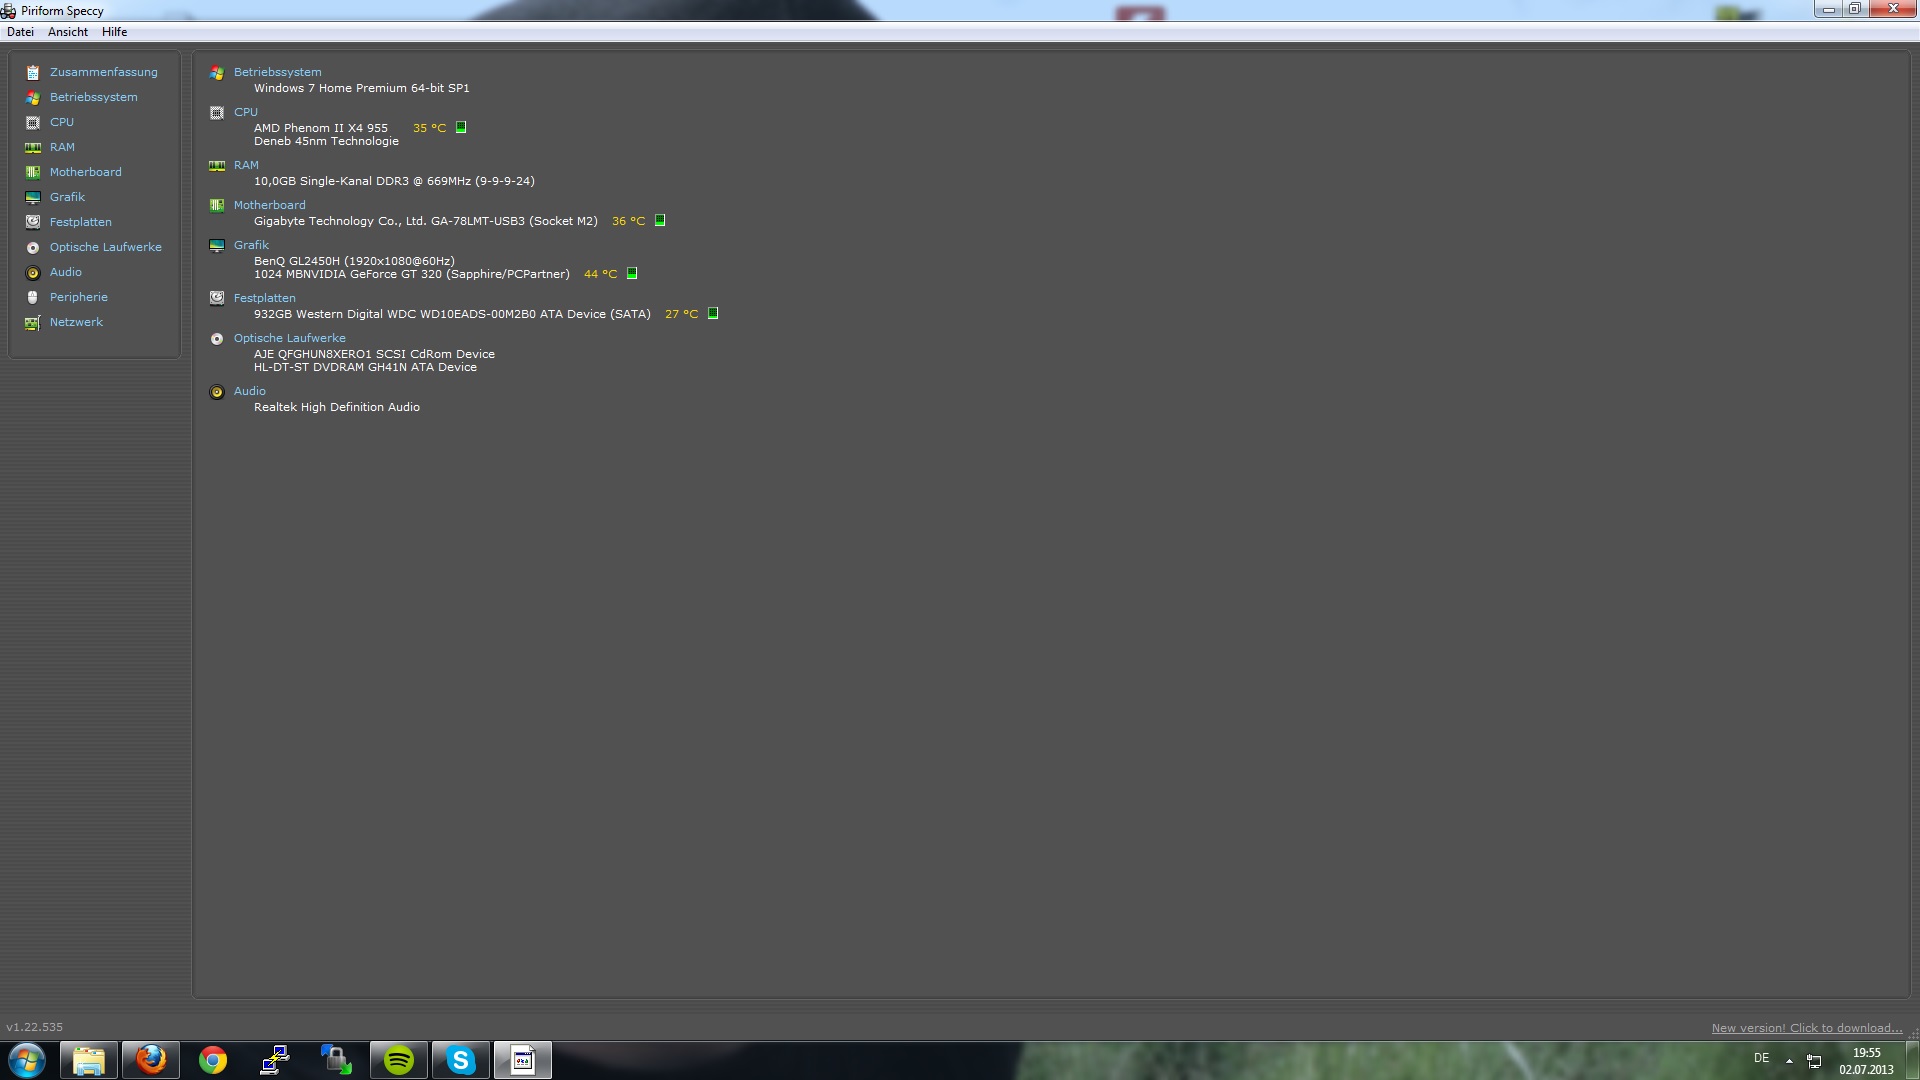Click the Betriebssystem icon in summary panel
Screen dimensions: 1920x1080
pos(217,73)
